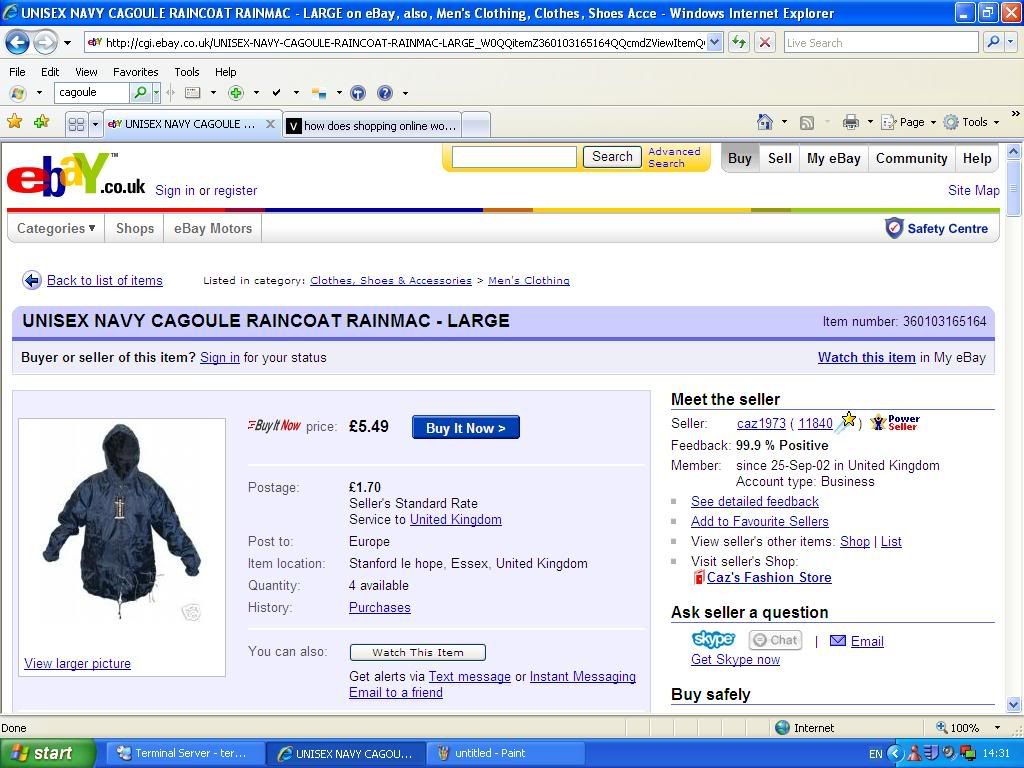Open the Favorites menu

pos(135,72)
